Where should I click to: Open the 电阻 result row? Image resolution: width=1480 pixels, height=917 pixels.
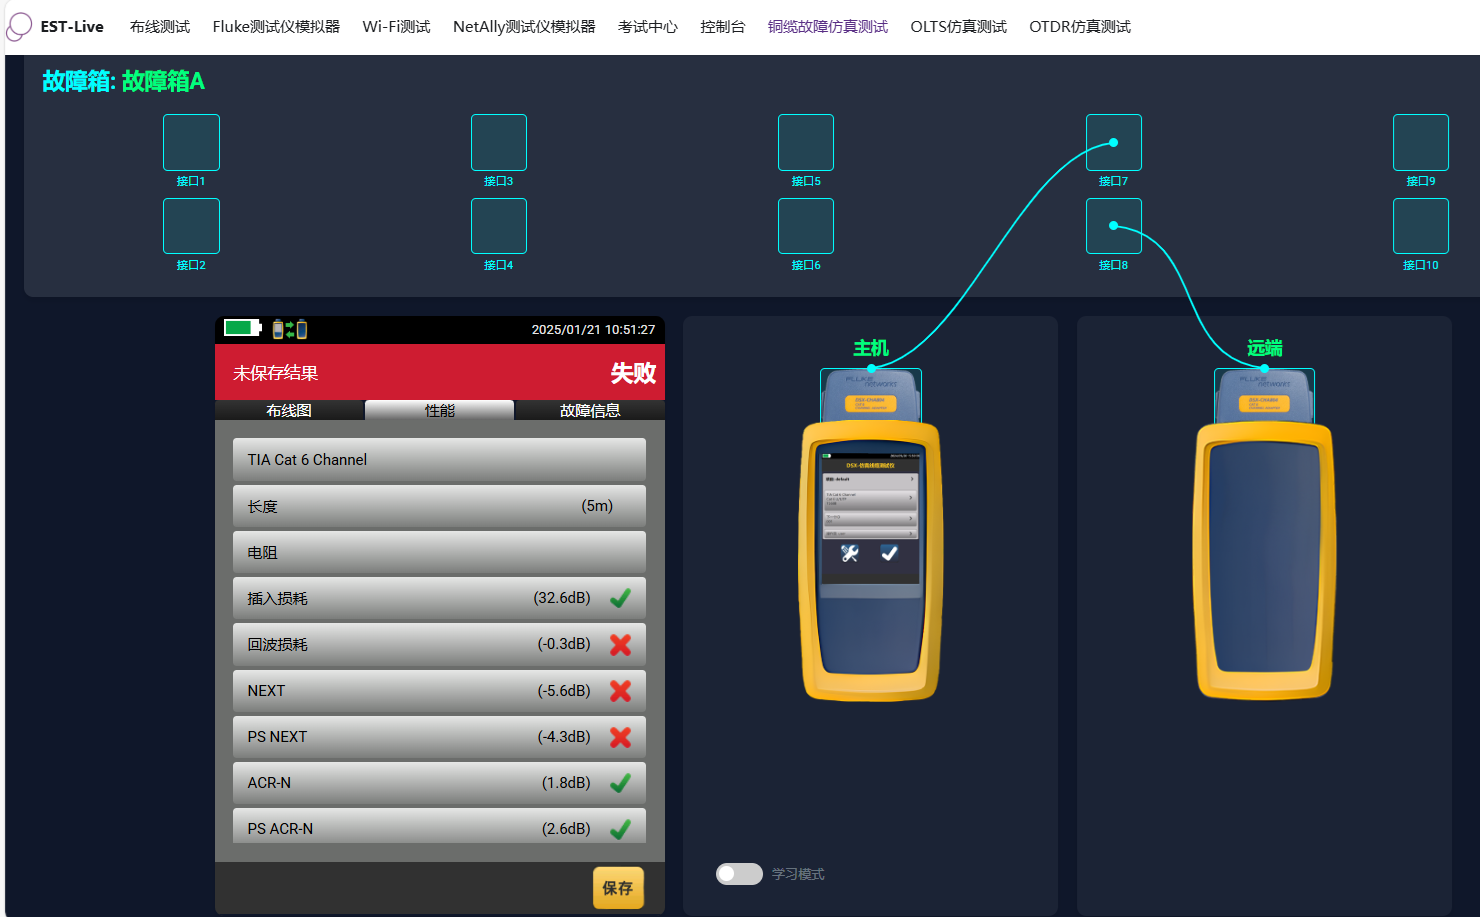(x=439, y=552)
